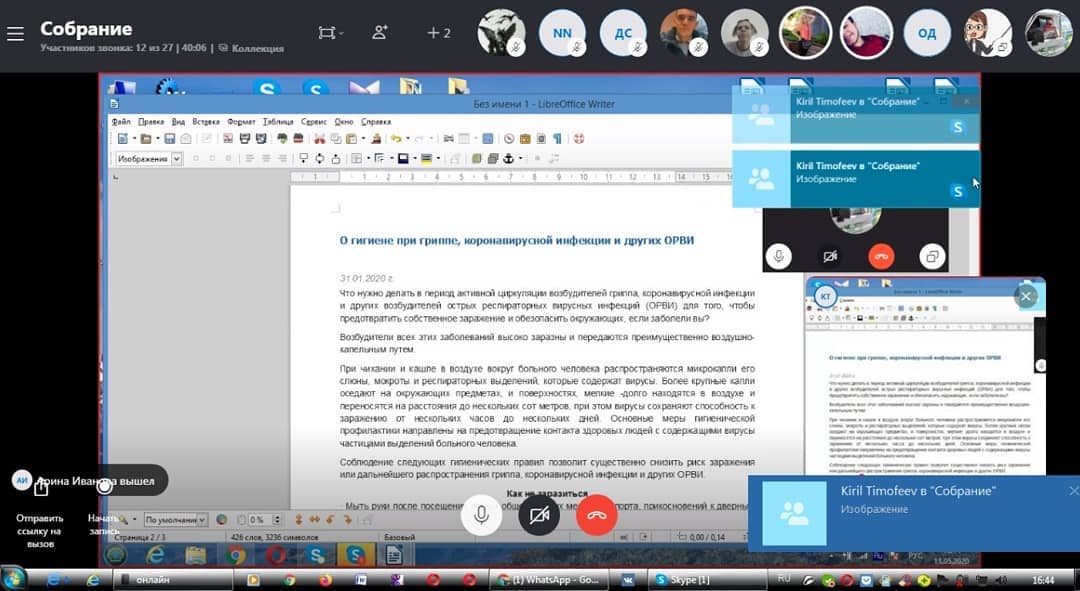Click the RU language indicator
Image resolution: width=1080 pixels, height=591 pixels.
tap(784, 579)
